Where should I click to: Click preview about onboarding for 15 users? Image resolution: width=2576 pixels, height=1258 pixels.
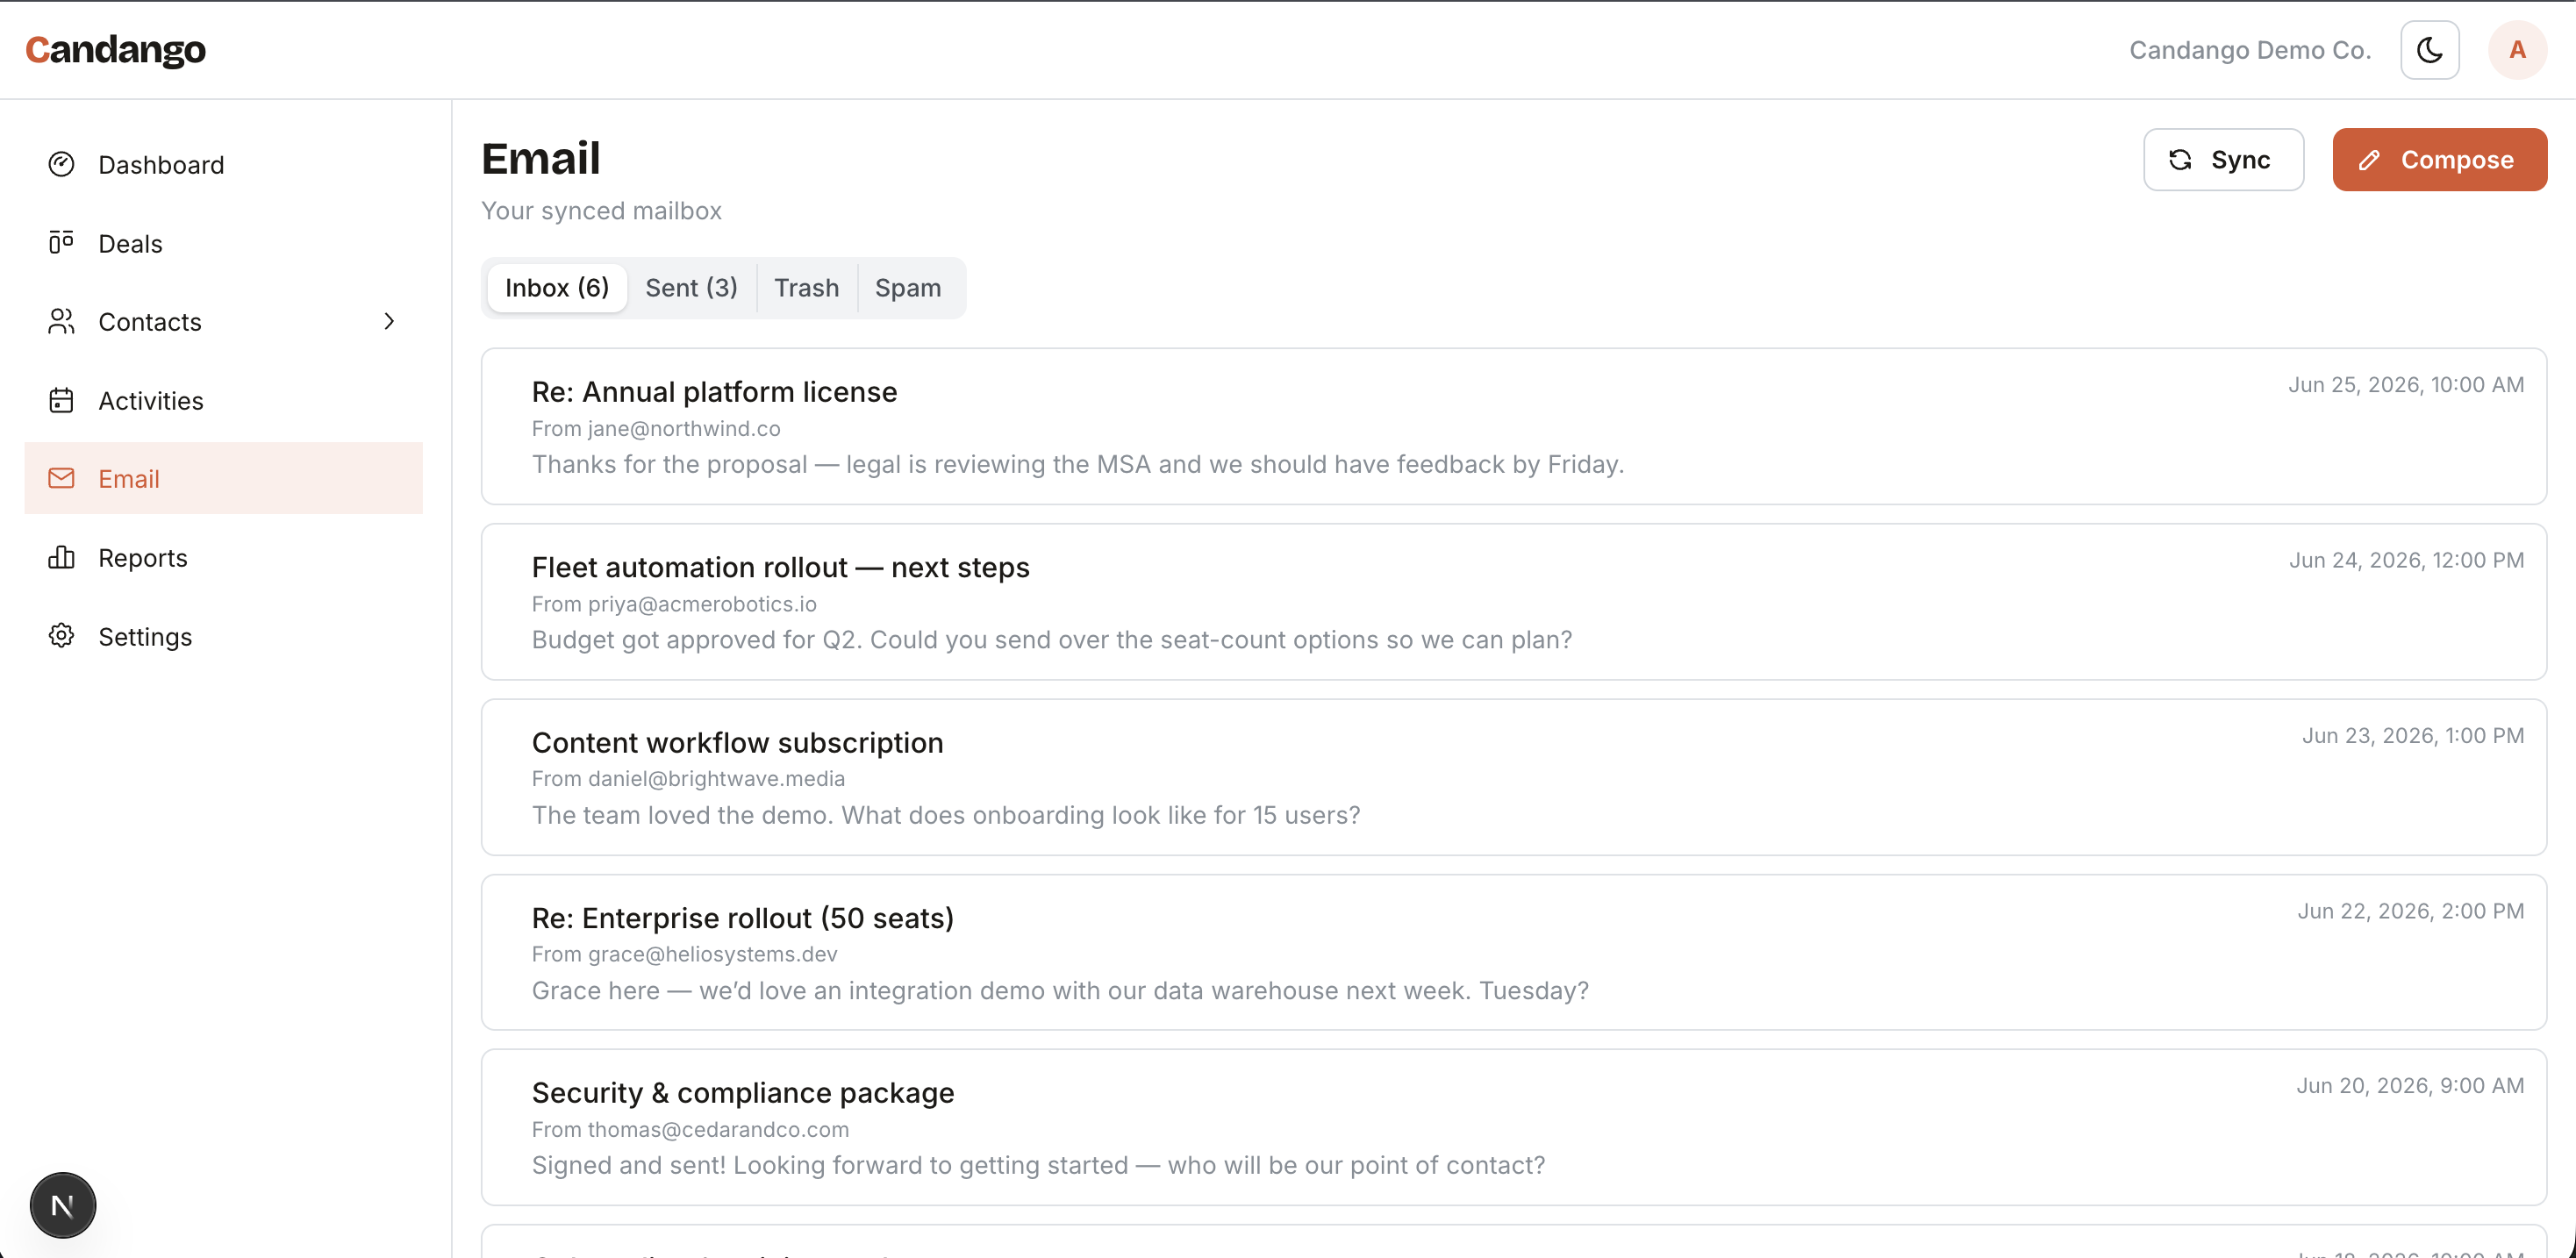coord(946,815)
